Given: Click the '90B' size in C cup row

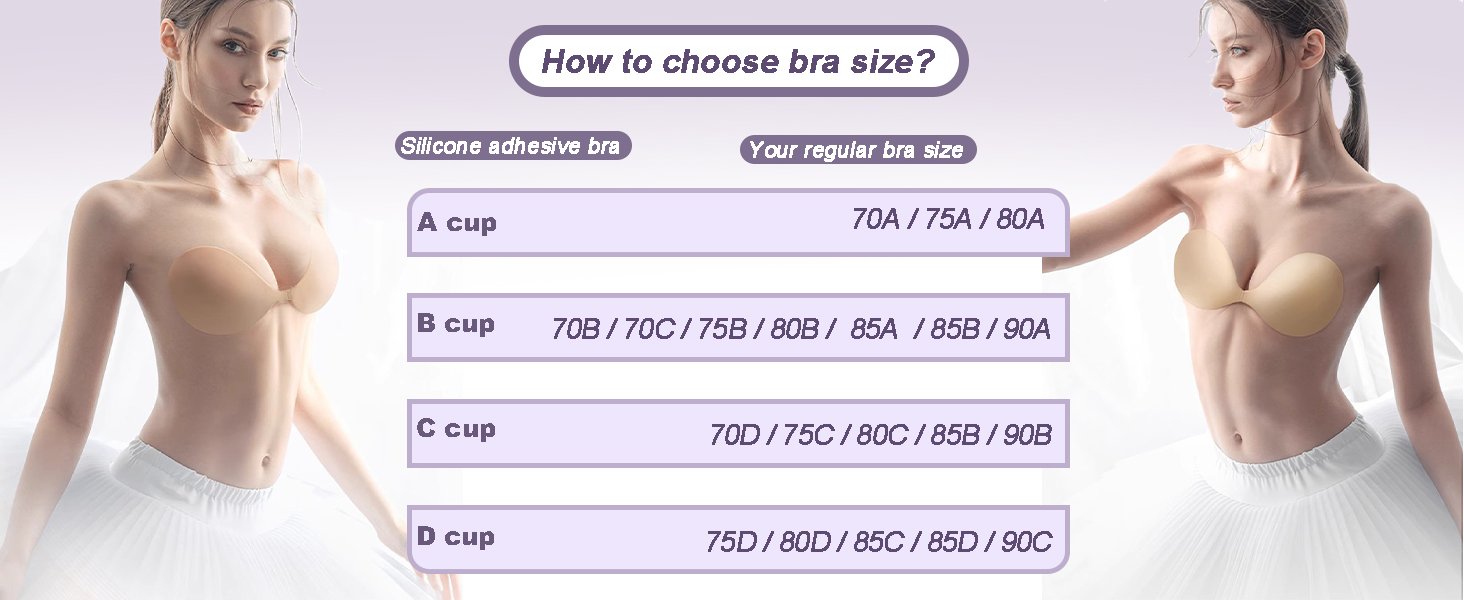Looking at the screenshot, I should click(x=1027, y=435).
